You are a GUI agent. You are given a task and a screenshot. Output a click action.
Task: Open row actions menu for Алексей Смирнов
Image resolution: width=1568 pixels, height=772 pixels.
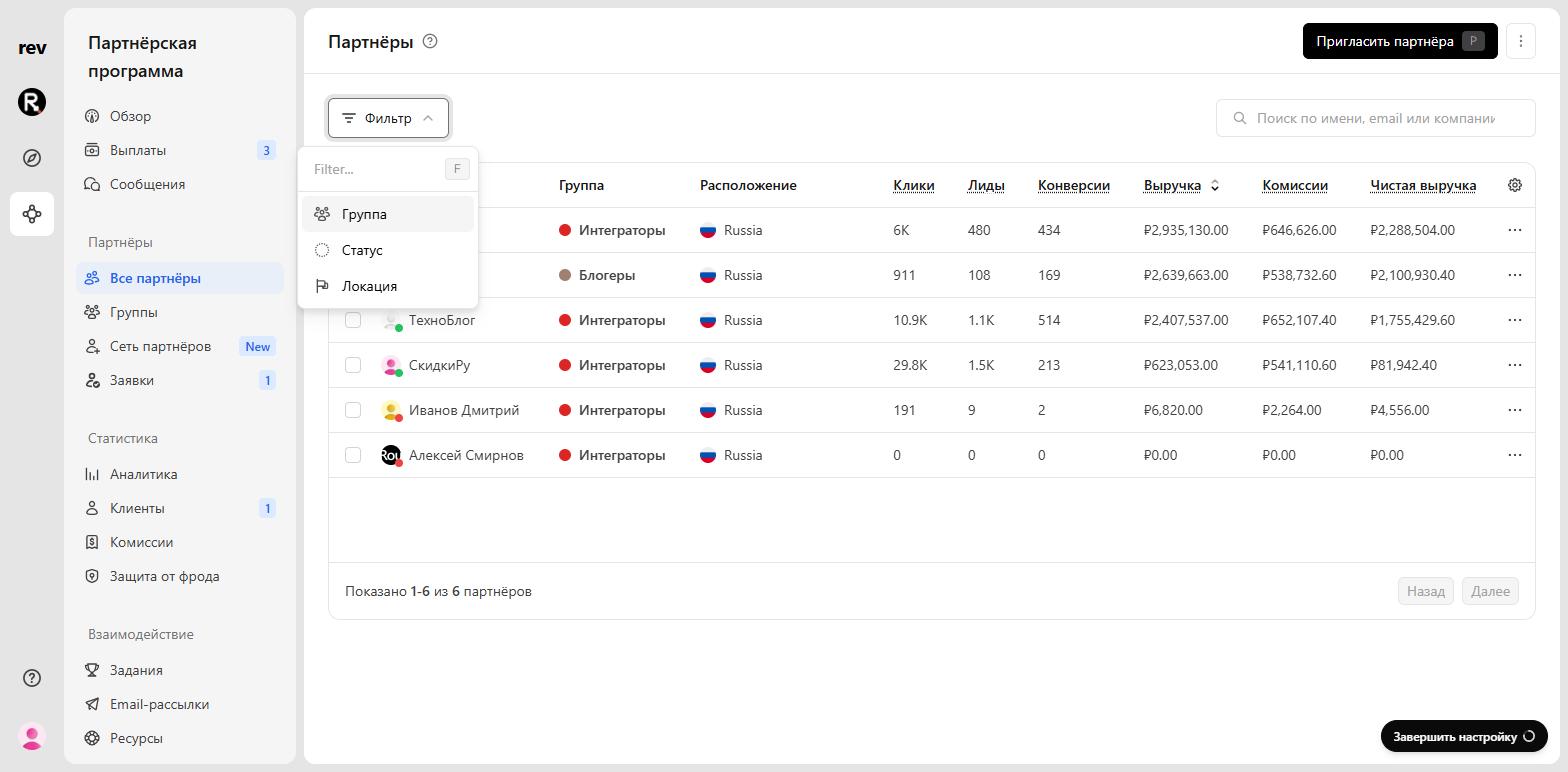1514,455
